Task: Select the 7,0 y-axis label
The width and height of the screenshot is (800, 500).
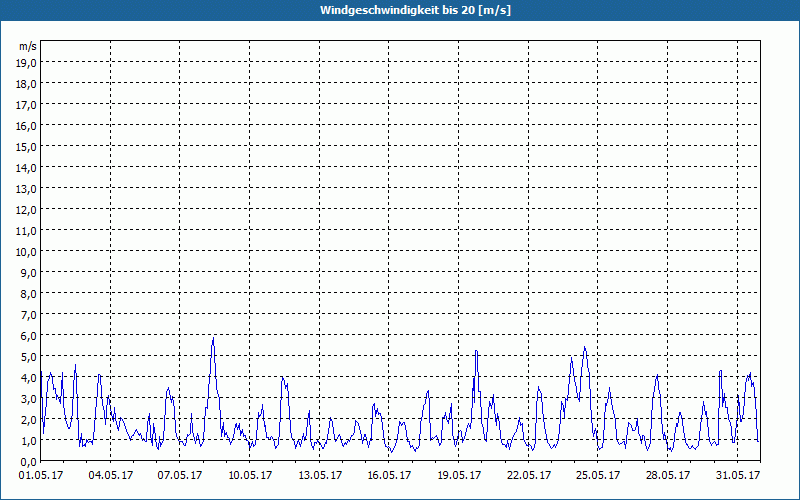Action: click(30, 314)
